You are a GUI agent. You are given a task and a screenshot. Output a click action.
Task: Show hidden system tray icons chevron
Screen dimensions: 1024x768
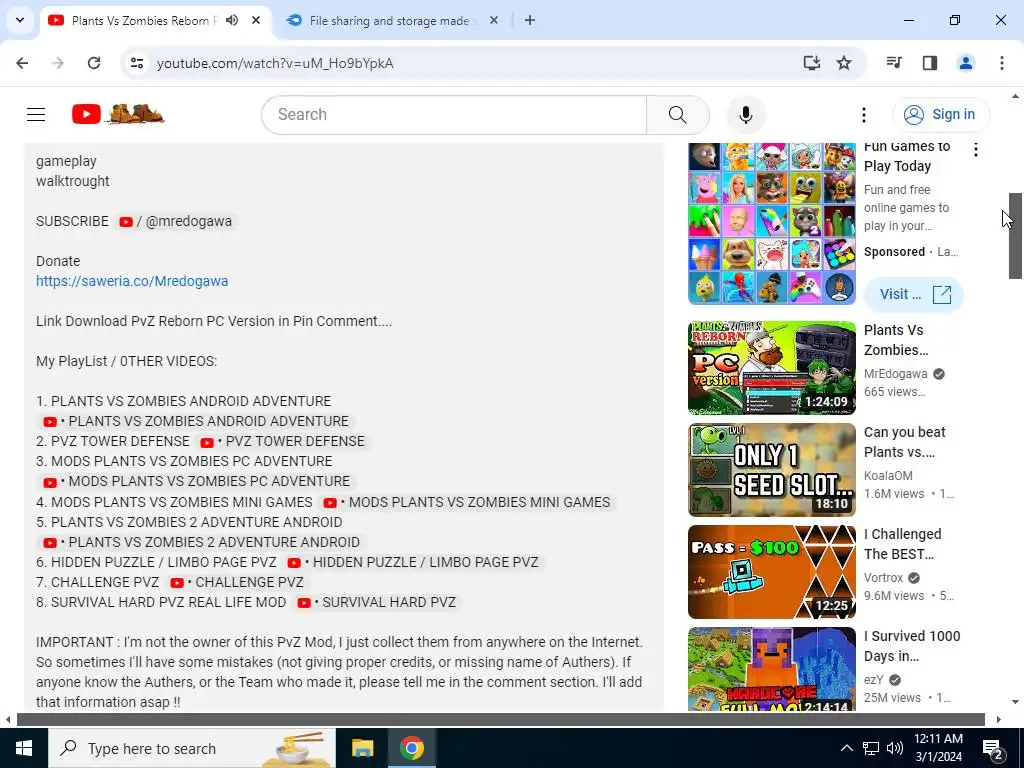click(846, 748)
